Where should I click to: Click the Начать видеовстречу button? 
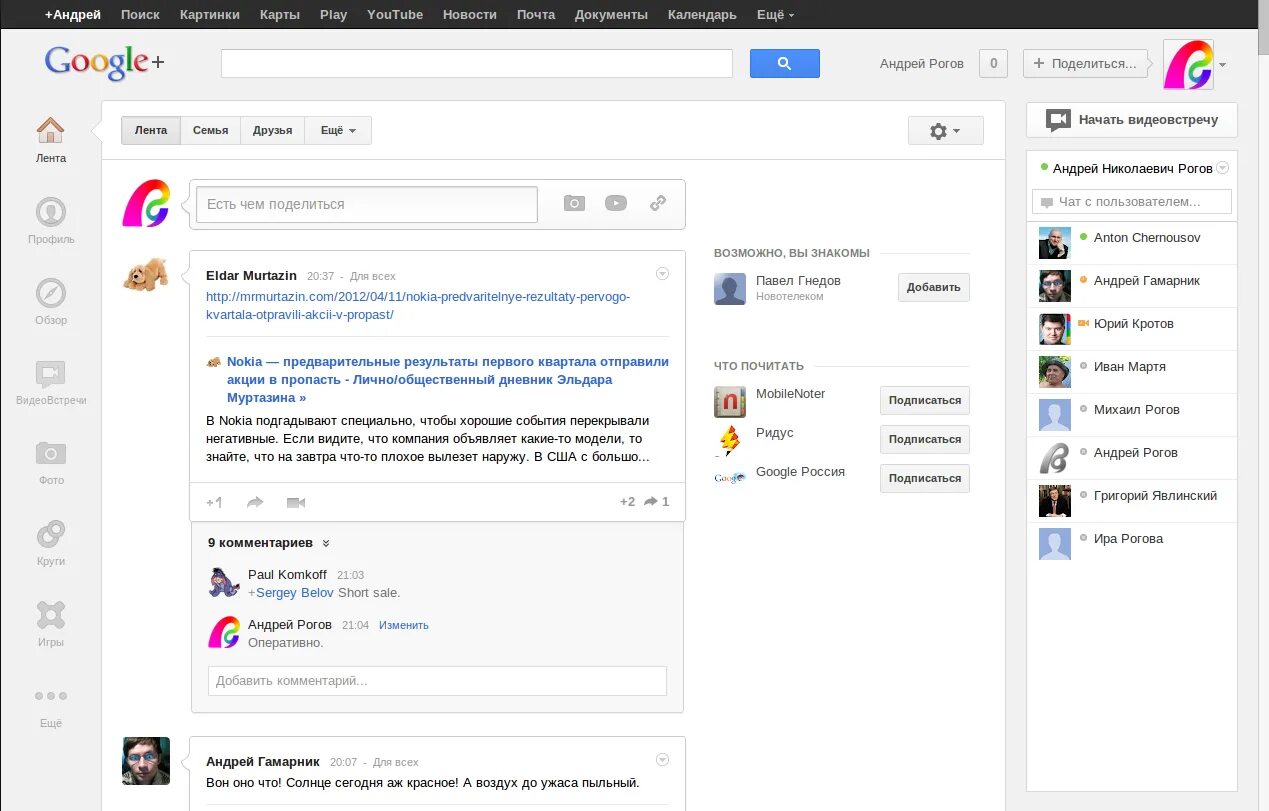(x=1131, y=120)
